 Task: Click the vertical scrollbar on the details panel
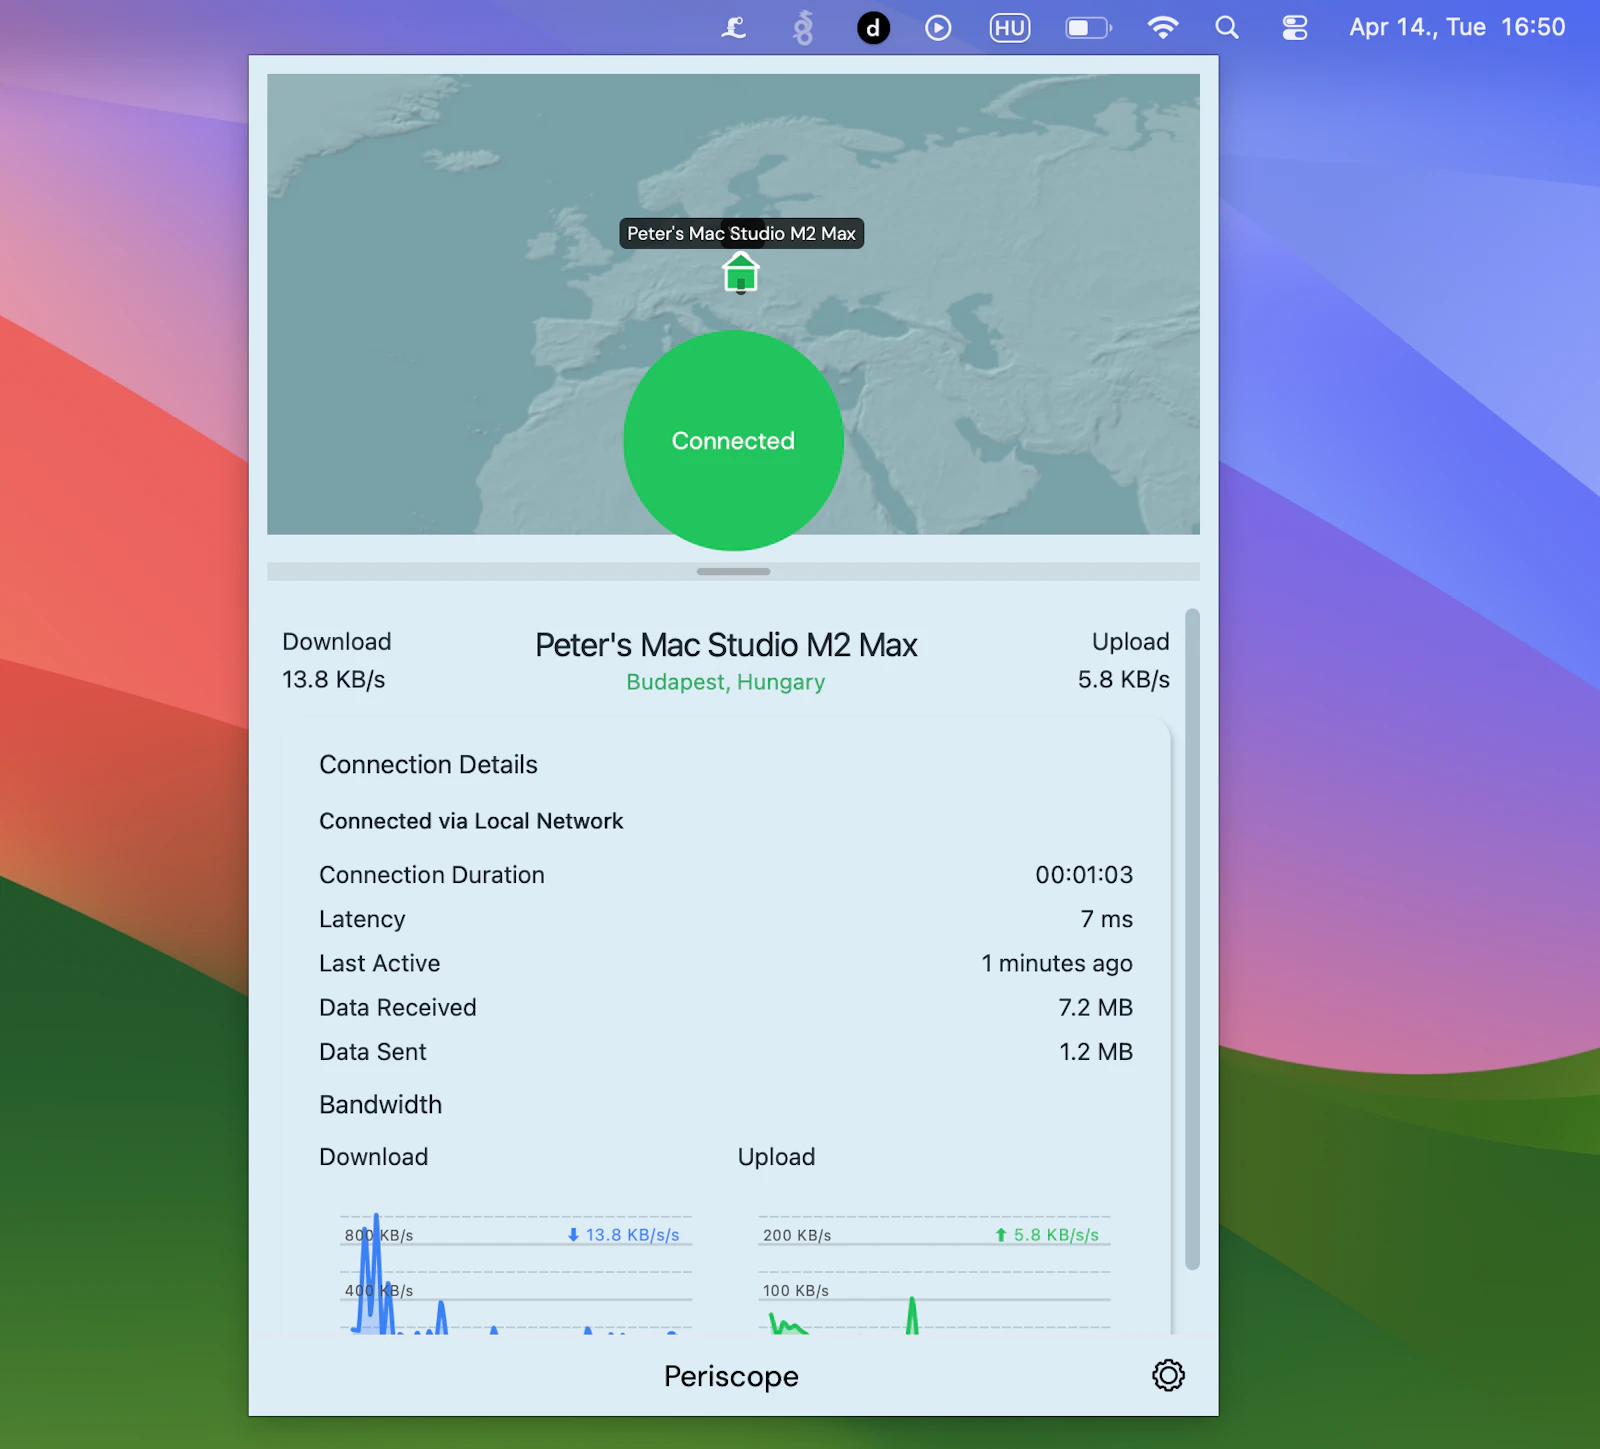click(x=1191, y=940)
